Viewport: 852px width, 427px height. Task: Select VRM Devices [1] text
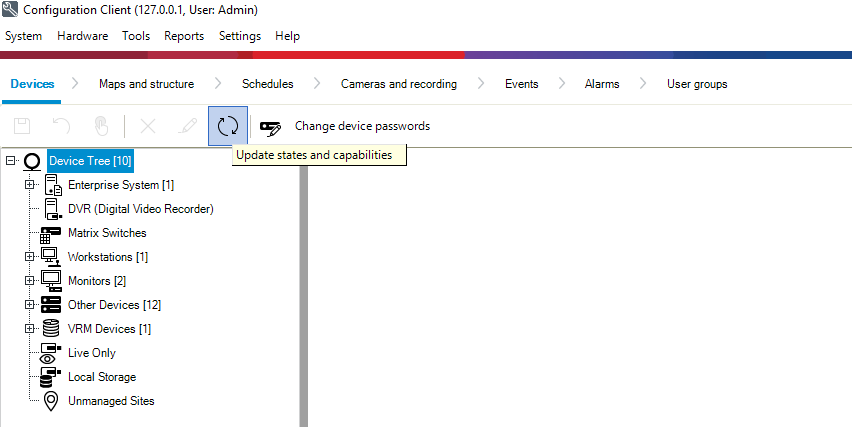(x=109, y=328)
